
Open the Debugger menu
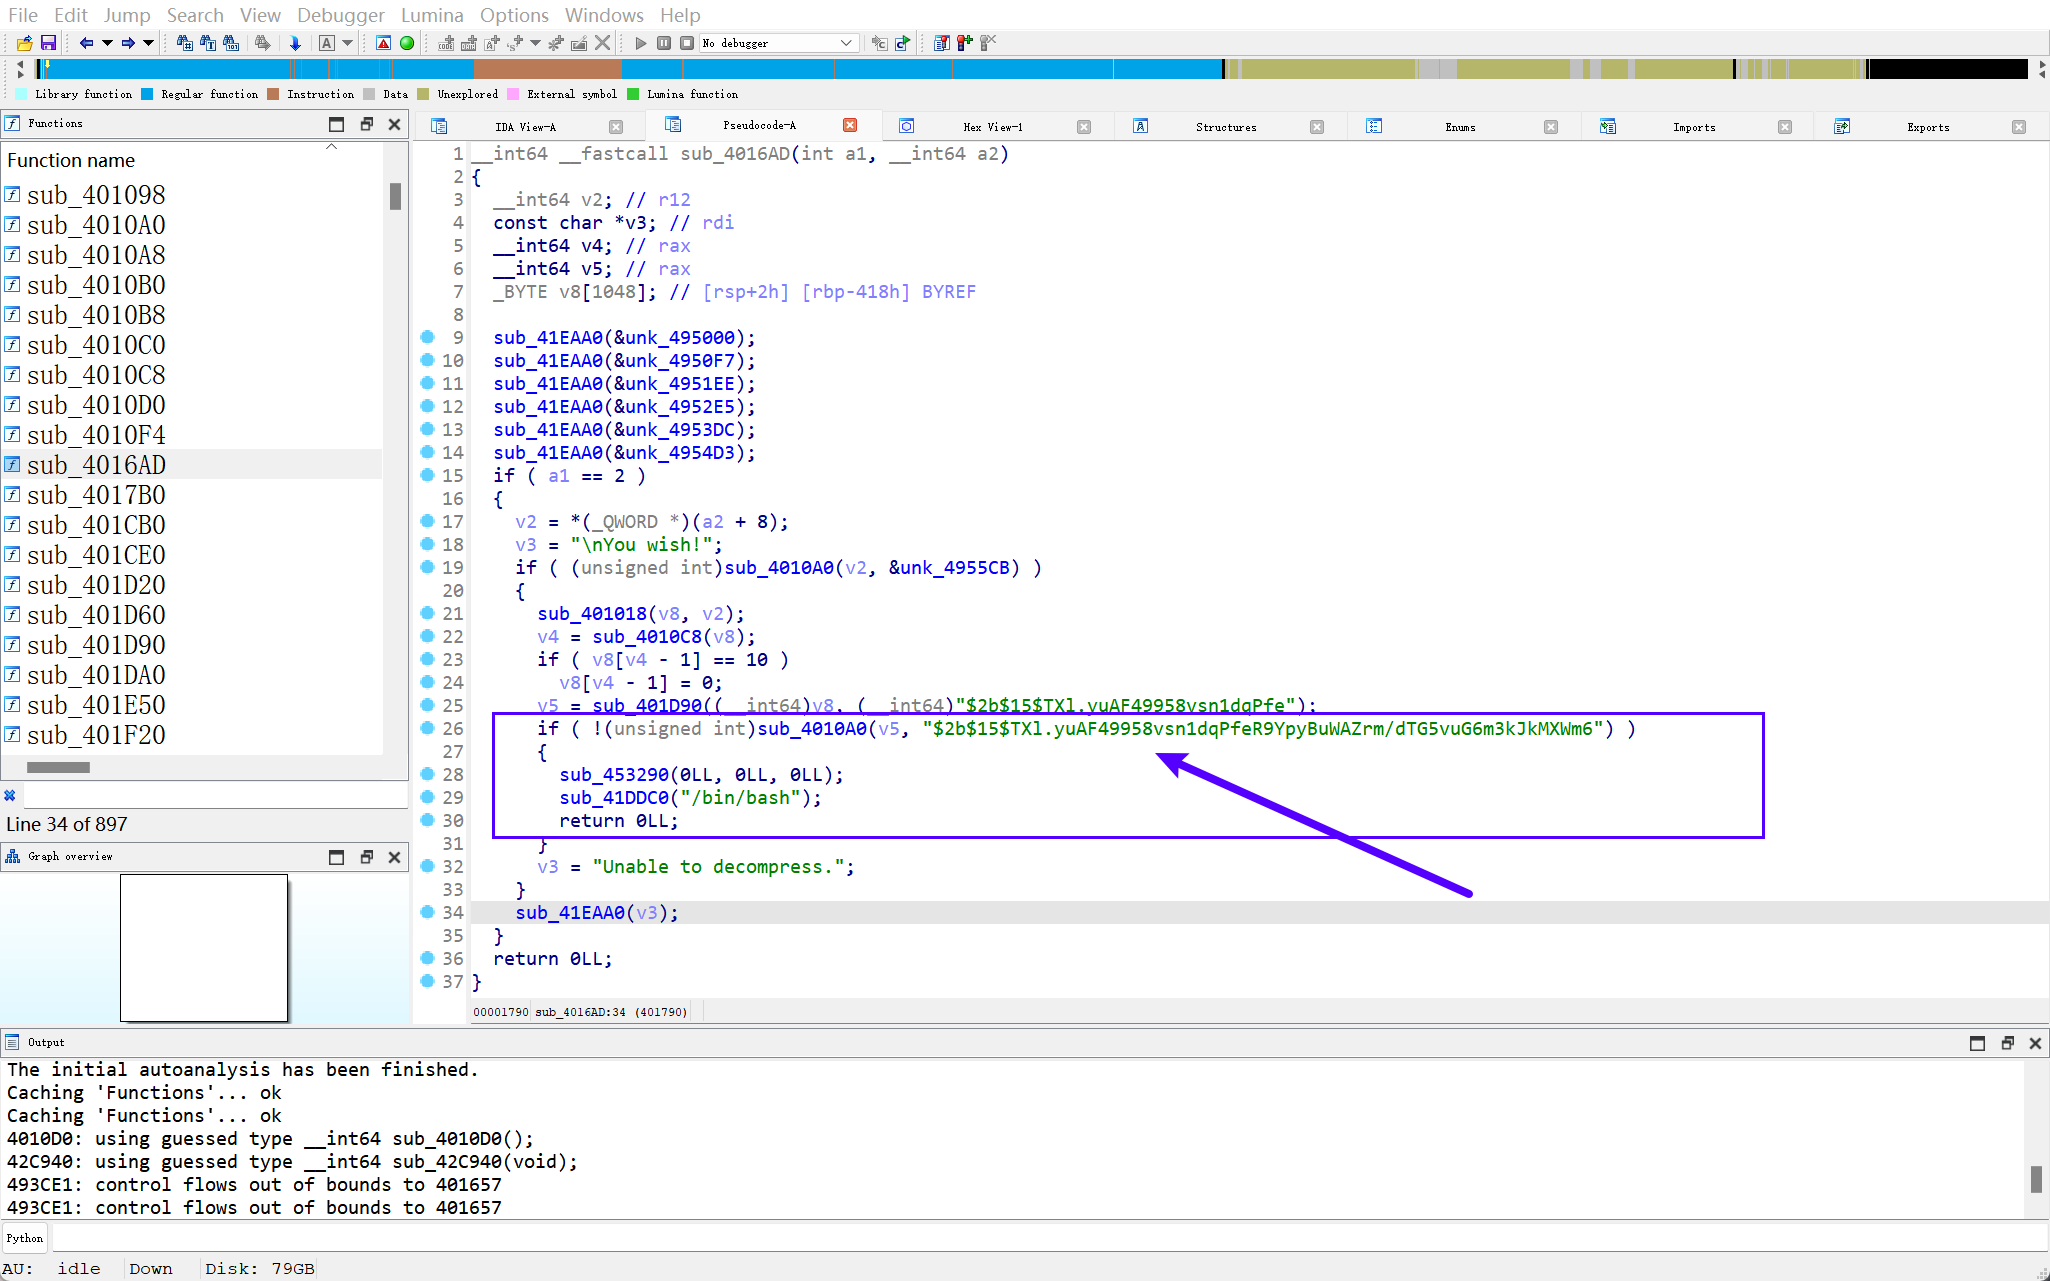[340, 15]
